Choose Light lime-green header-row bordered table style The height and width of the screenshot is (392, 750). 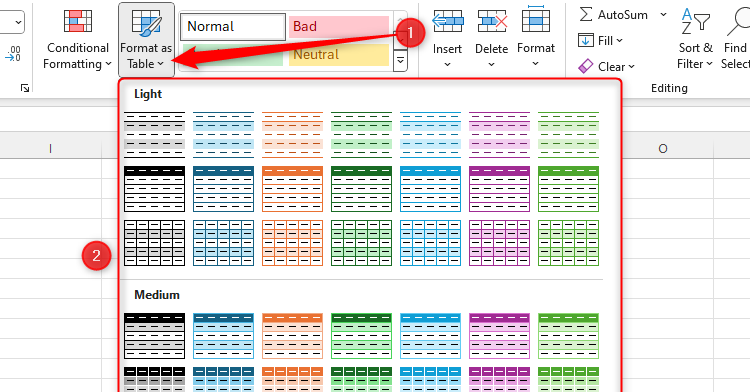[x=568, y=189]
